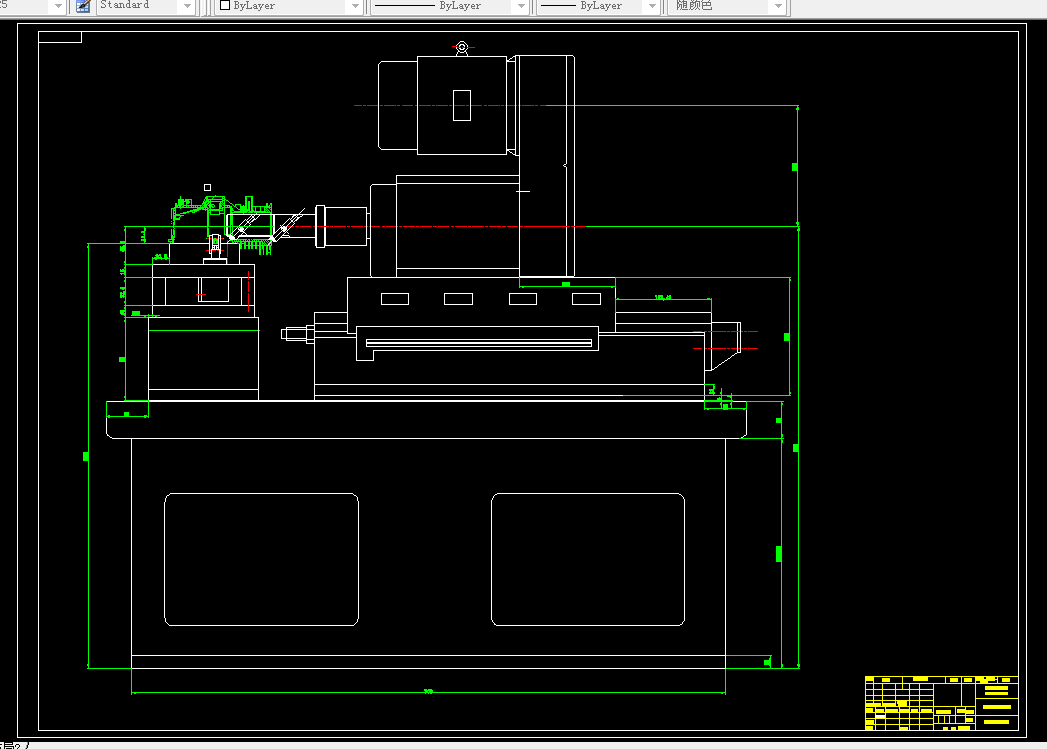Select the yellow title block in drawing corner

[x=941, y=703]
